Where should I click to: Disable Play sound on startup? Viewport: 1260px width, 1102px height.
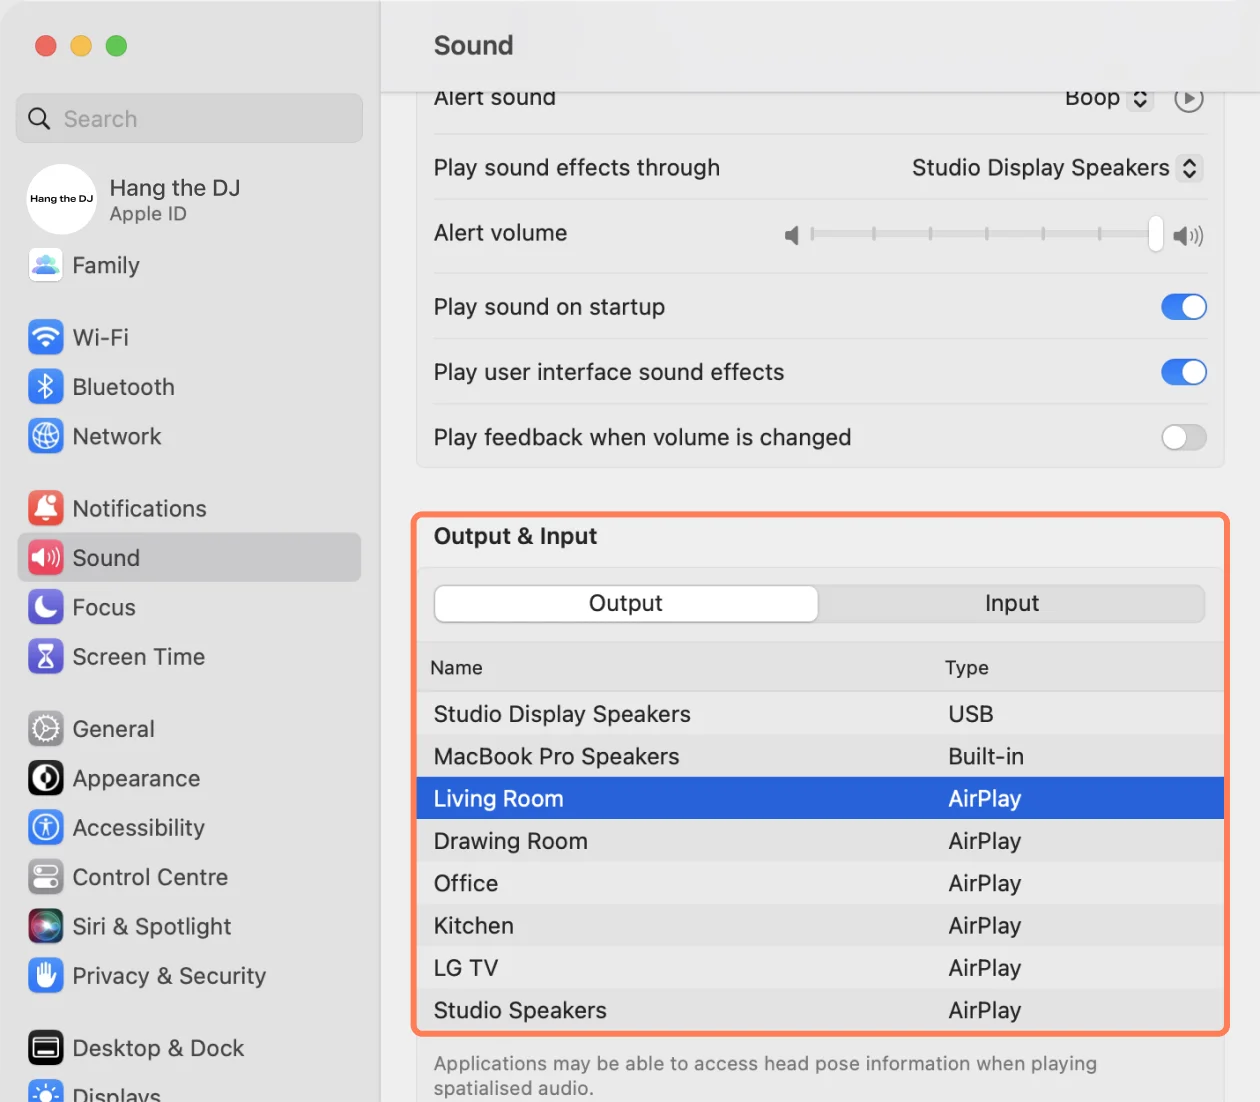(x=1184, y=307)
